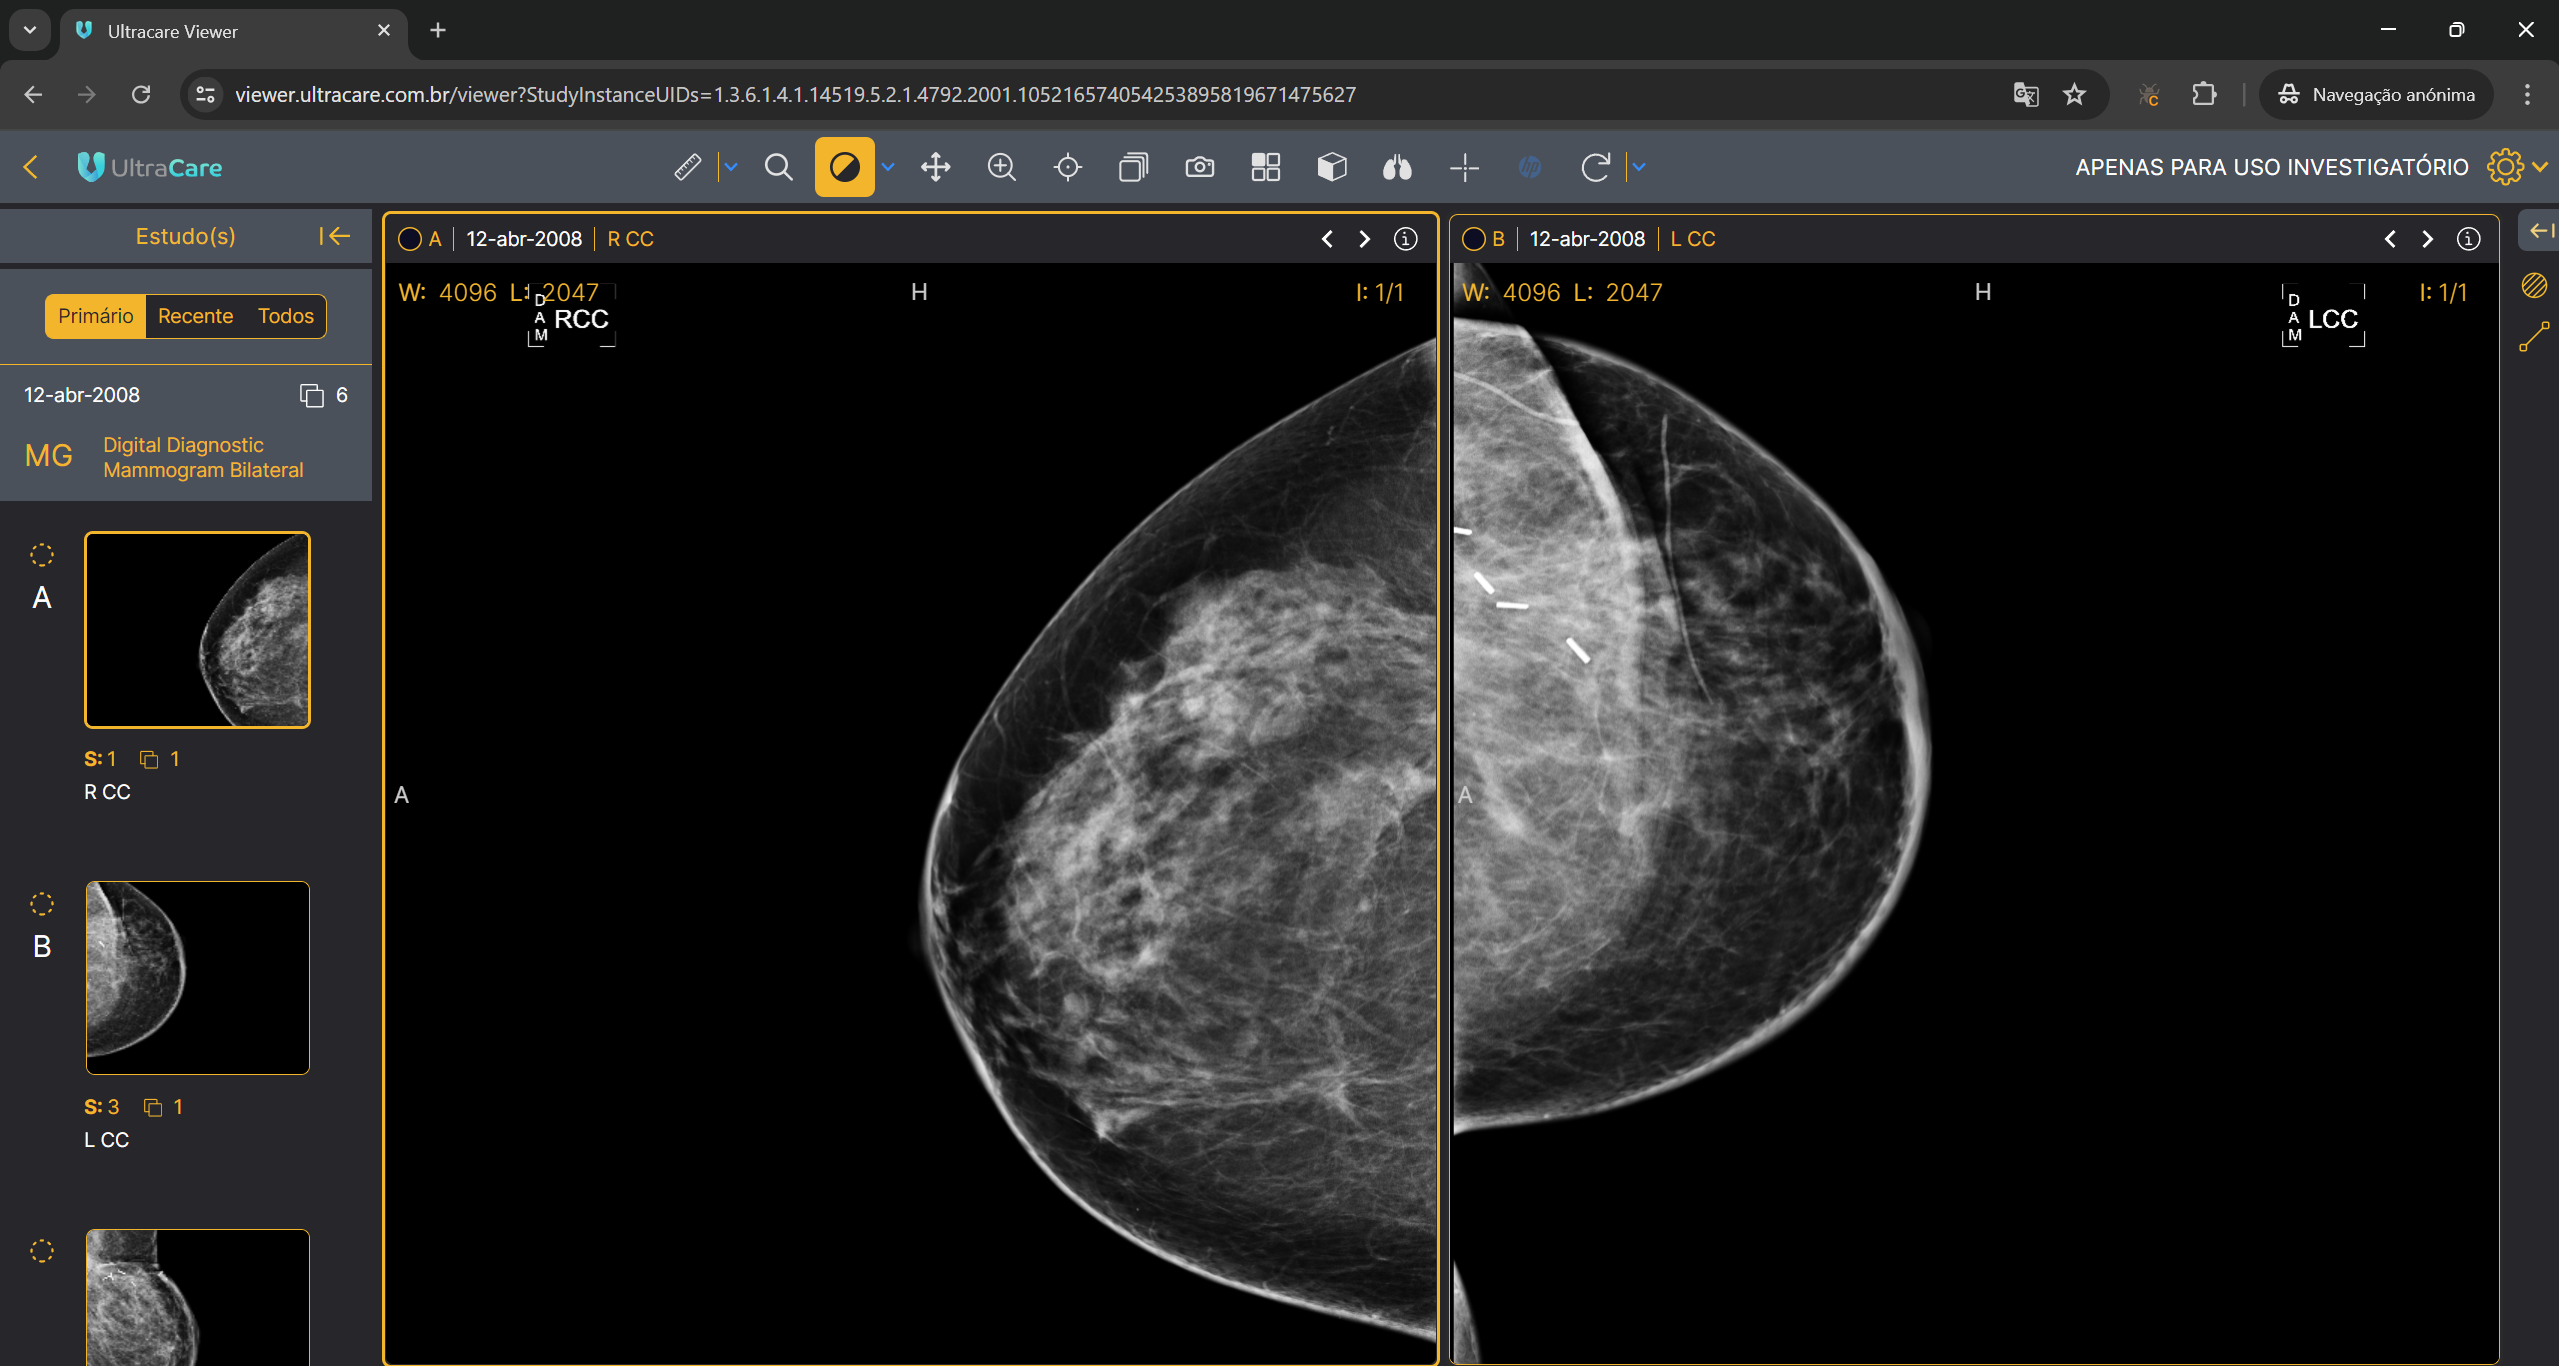
Task: Open dropdown next to window level tool
Action: [888, 167]
